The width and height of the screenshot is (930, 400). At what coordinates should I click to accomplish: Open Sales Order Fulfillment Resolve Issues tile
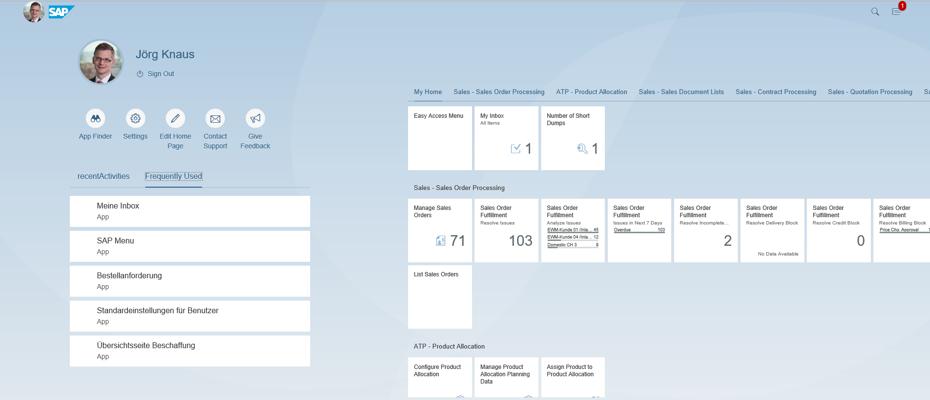coord(507,230)
